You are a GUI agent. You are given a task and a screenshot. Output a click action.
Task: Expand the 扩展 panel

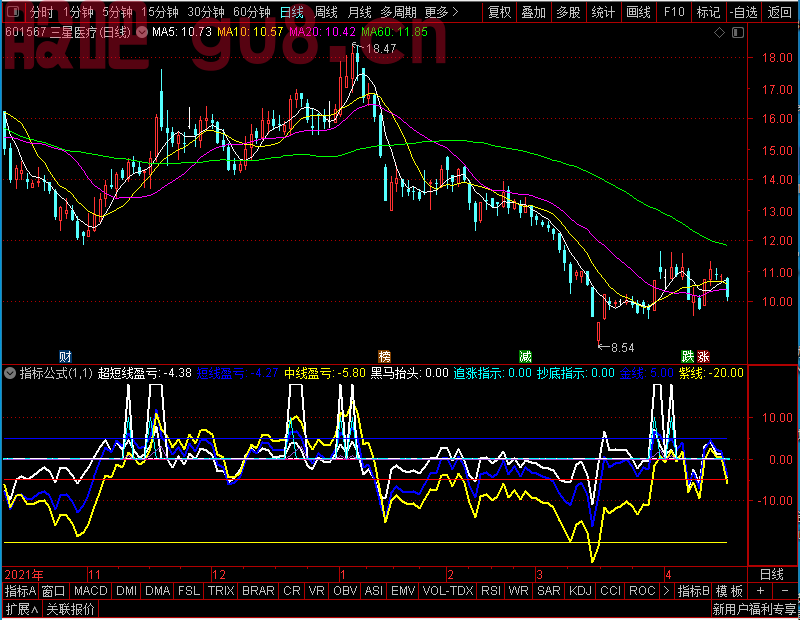(22, 609)
